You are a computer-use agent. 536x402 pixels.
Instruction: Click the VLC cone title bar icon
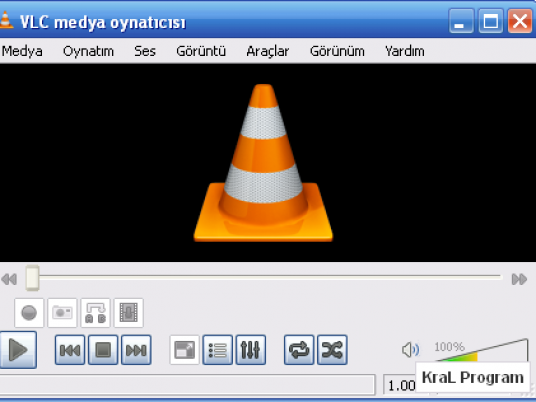pos(6,20)
